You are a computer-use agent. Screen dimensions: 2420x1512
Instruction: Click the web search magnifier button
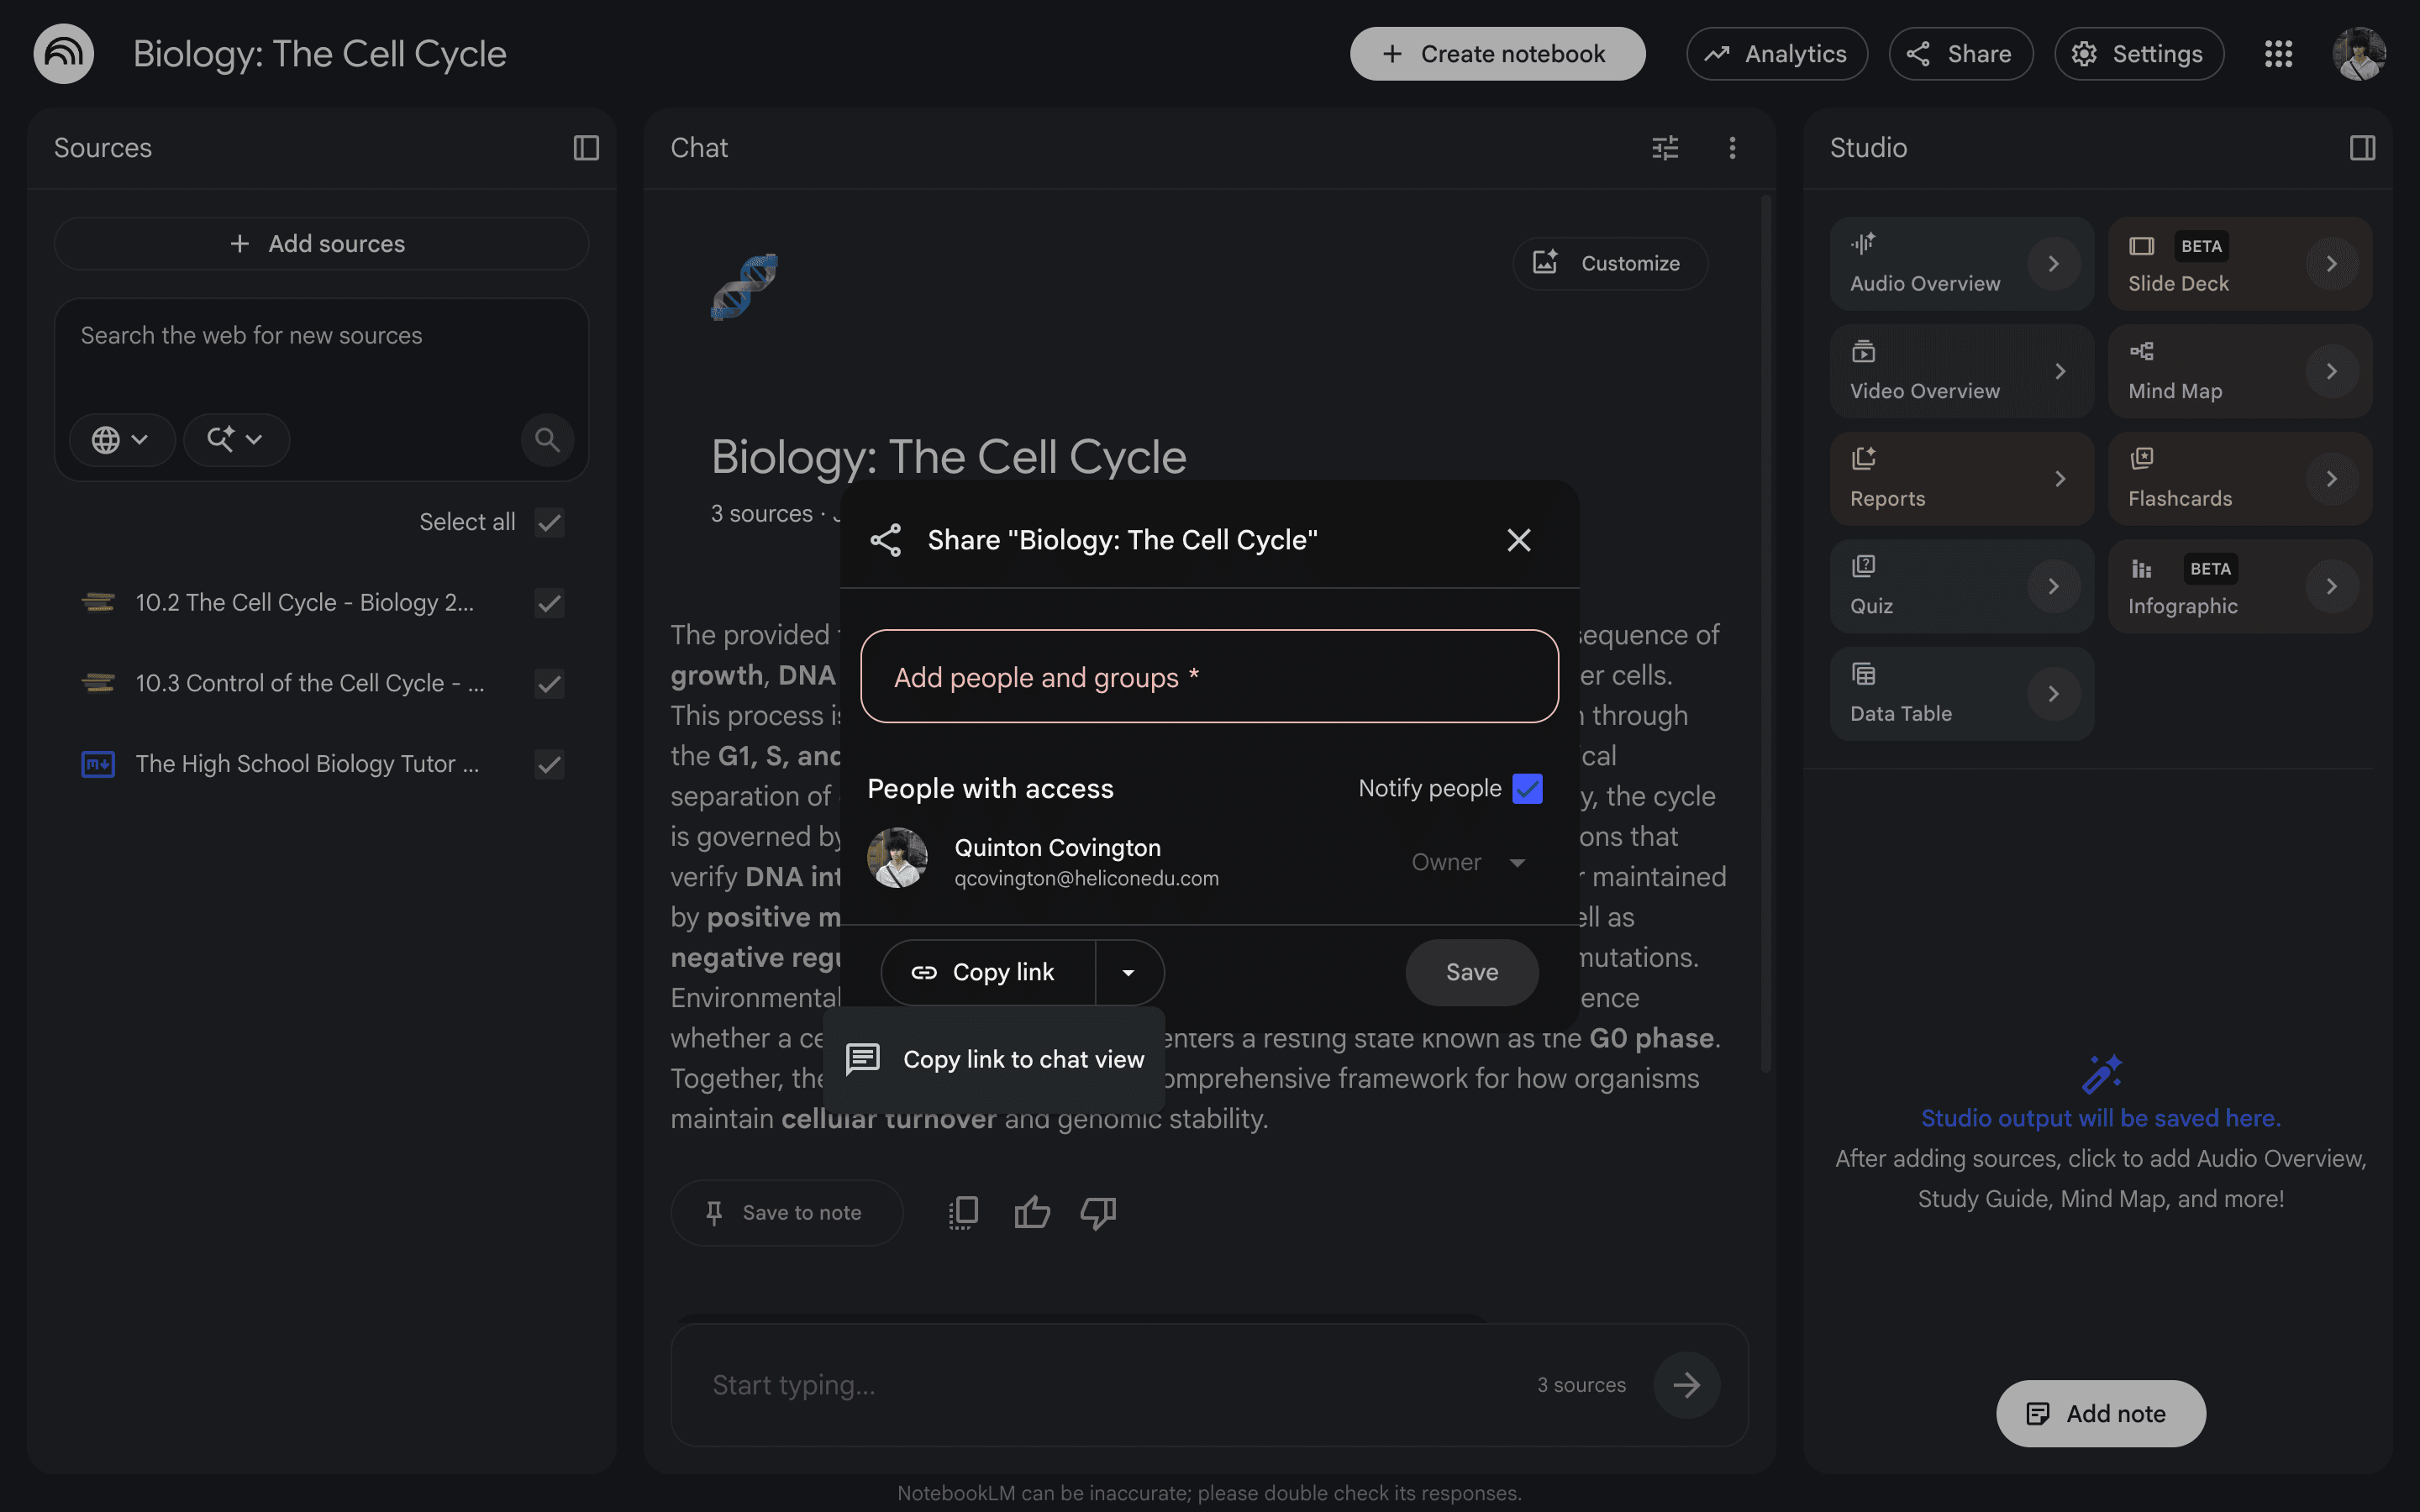coord(547,439)
